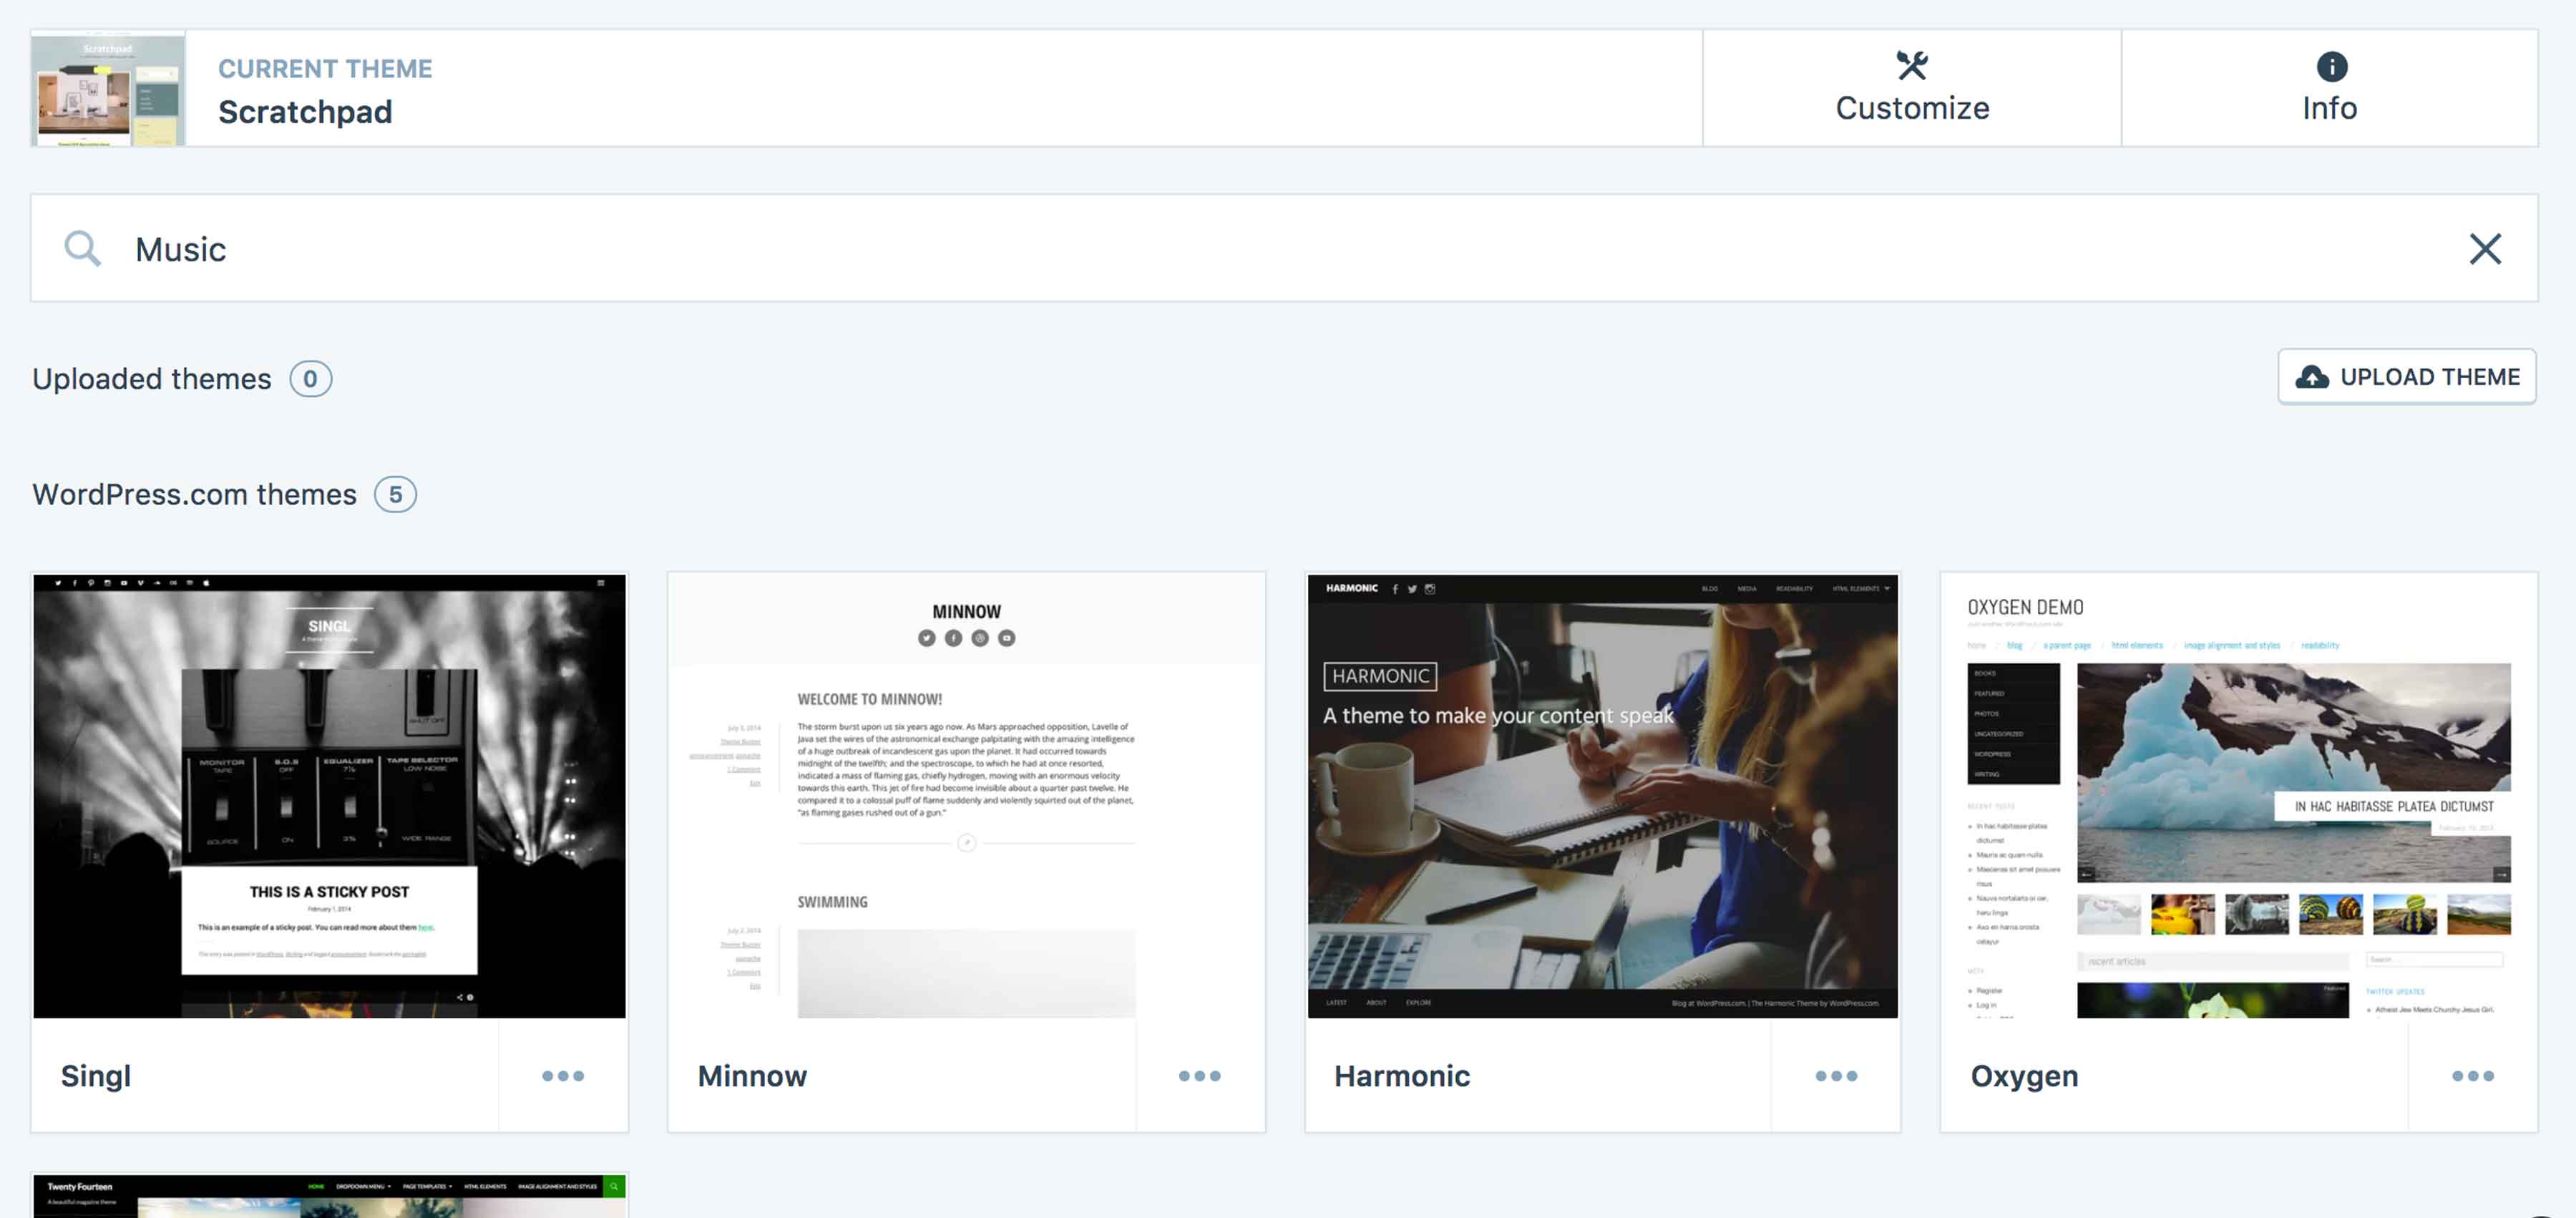Select the Harmonic theme preview image

[1602, 796]
